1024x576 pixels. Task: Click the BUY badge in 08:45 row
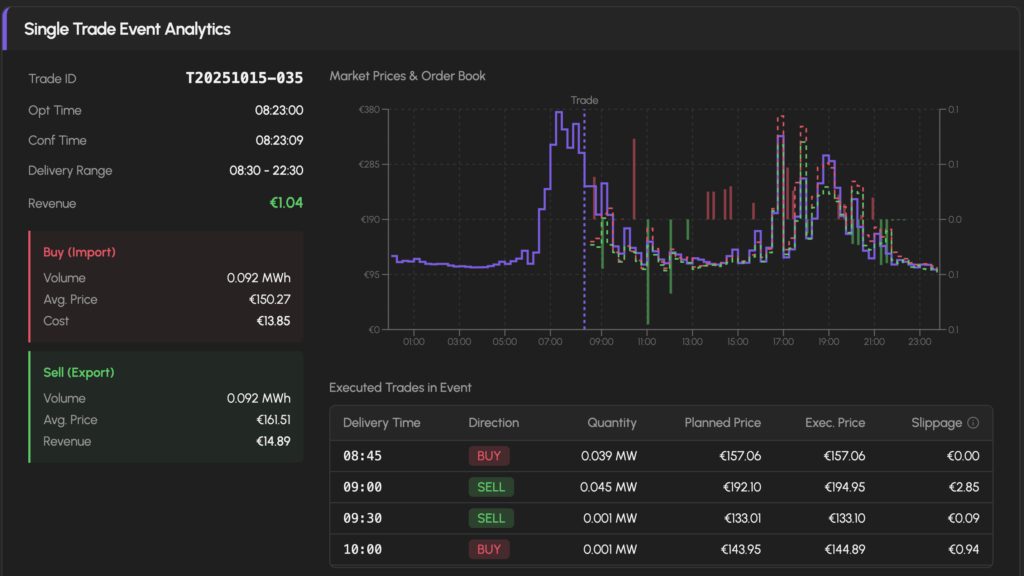489,456
